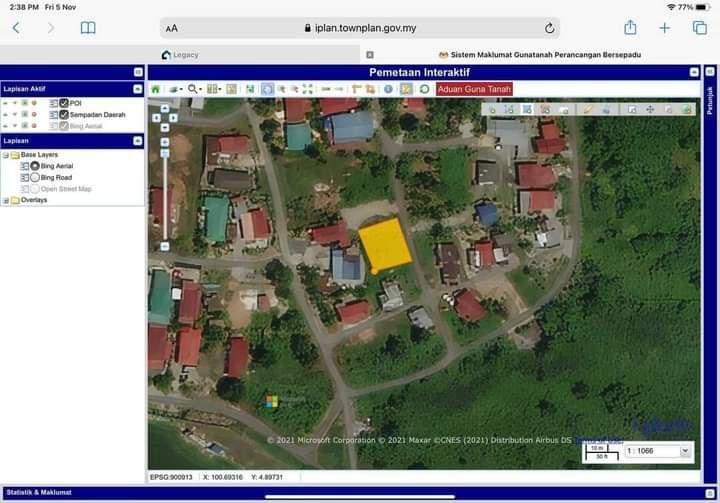The width and height of the screenshot is (720, 503).
Task: Open the map scale dropdown
Action: [x=685, y=451]
